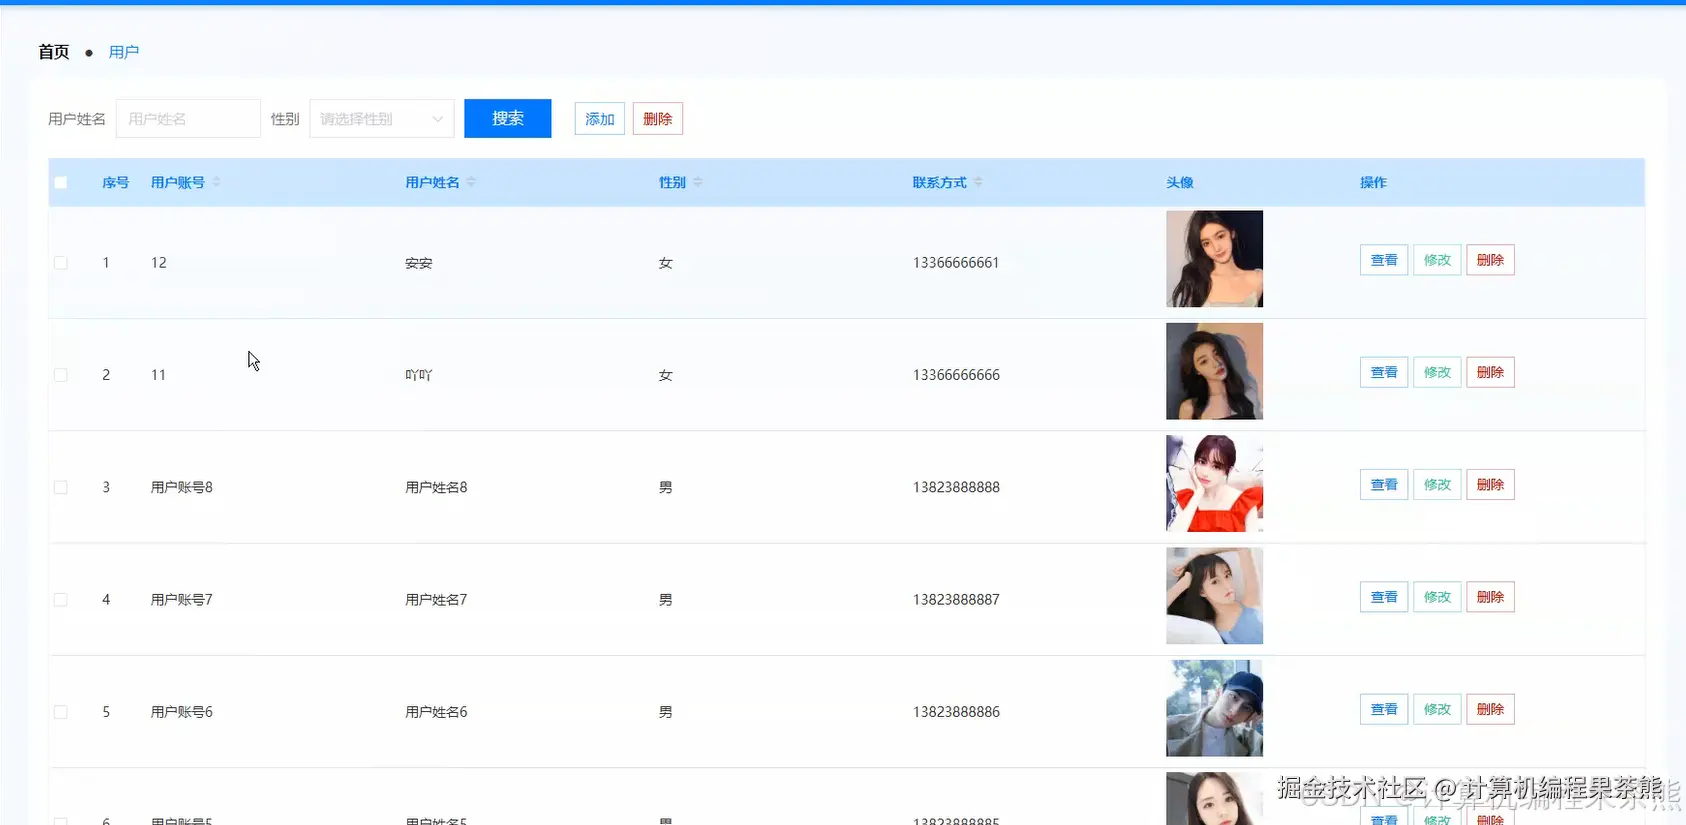Click 查看 for 用户姓名7

[x=1384, y=597]
